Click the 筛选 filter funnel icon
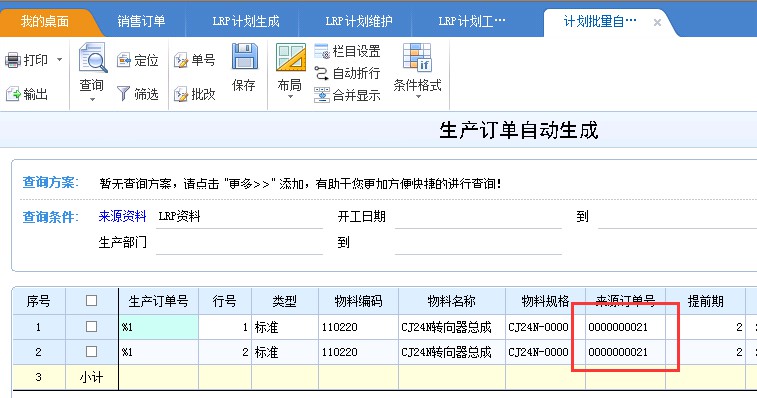The width and height of the screenshot is (757, 398). [124, 94]
